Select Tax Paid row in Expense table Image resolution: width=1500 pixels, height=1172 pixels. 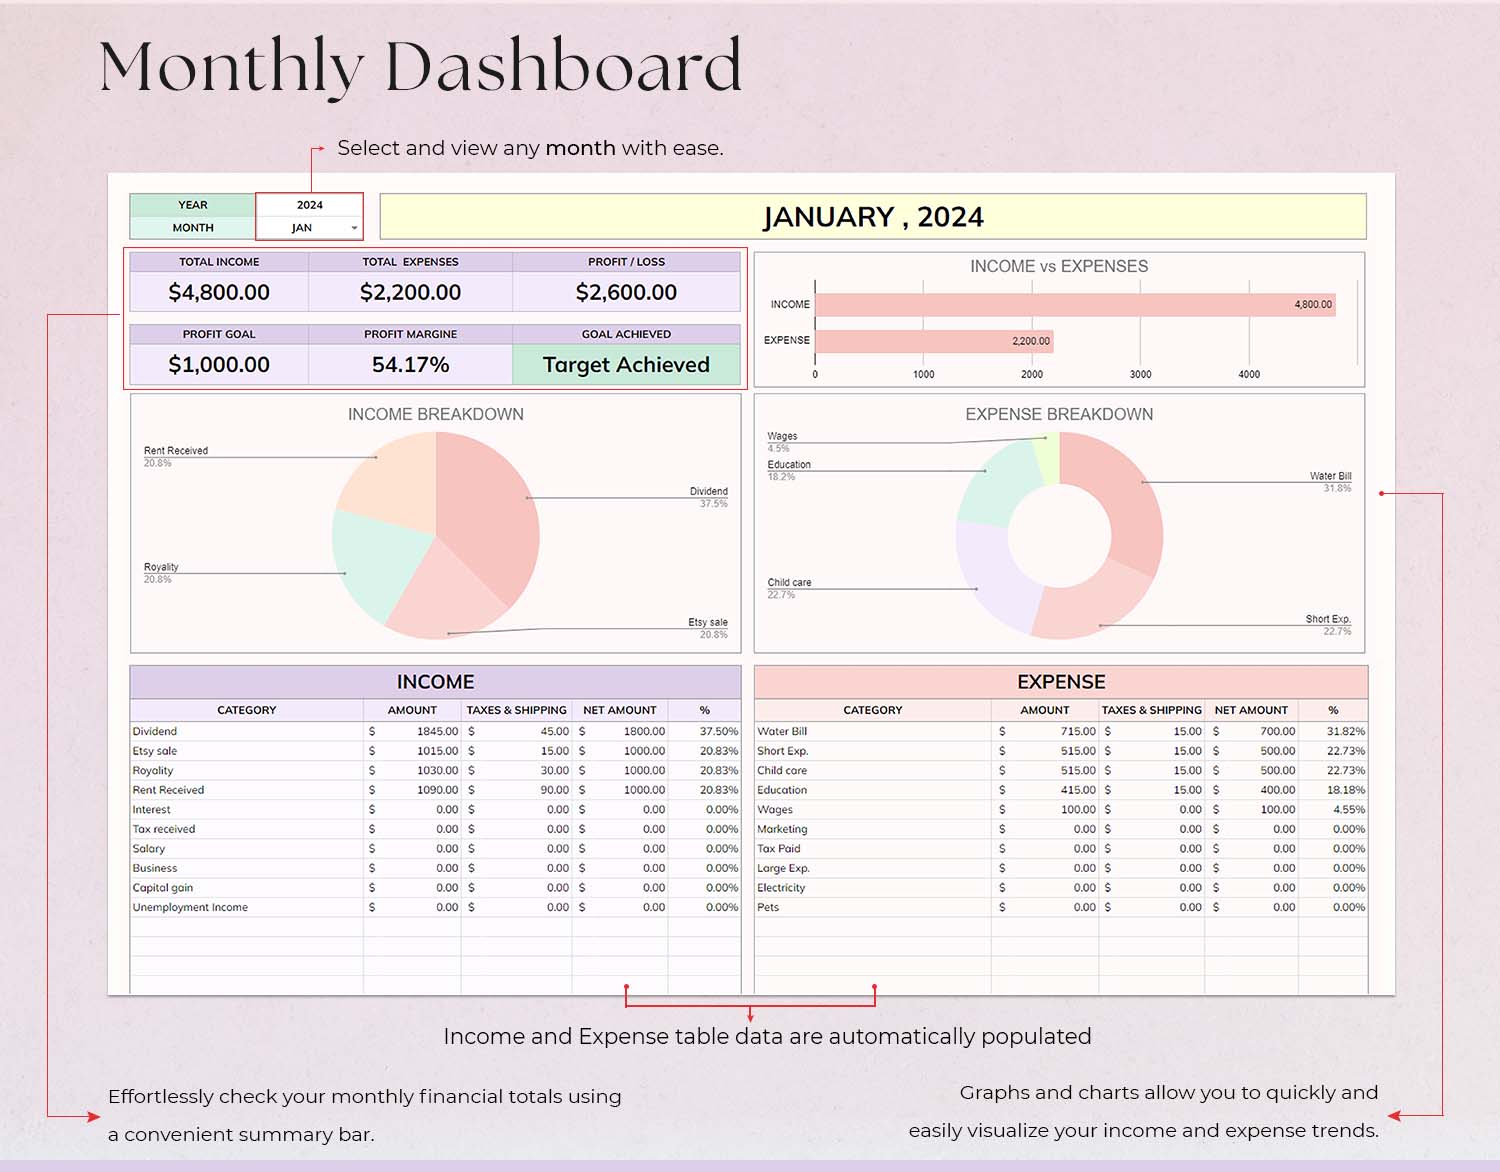1061,848
